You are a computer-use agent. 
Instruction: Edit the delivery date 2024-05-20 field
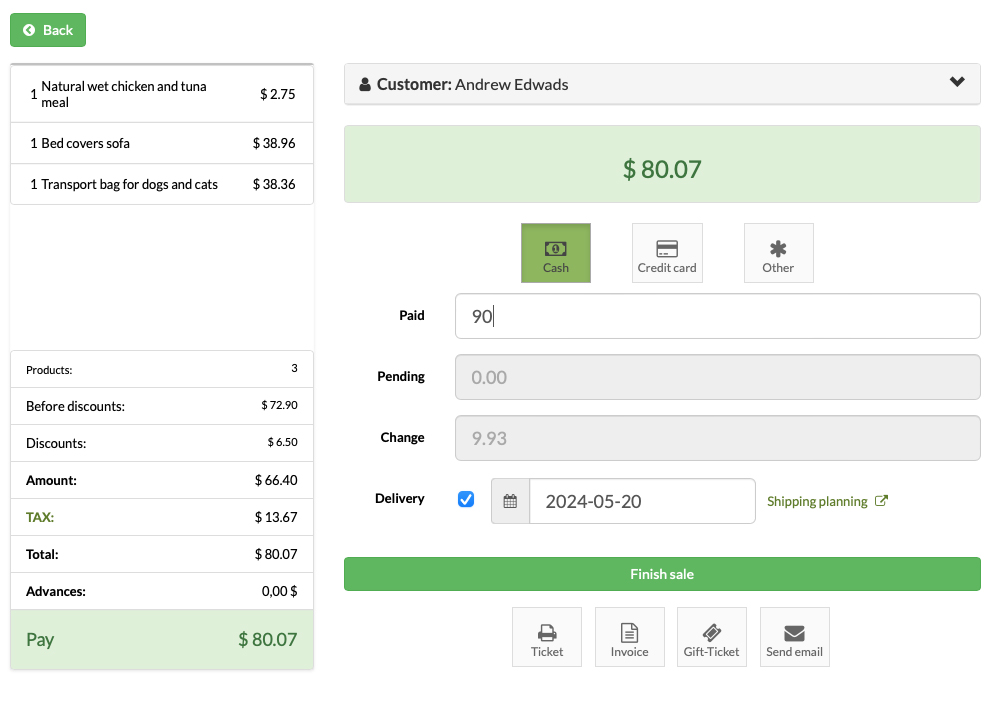(x=642, y=501)
